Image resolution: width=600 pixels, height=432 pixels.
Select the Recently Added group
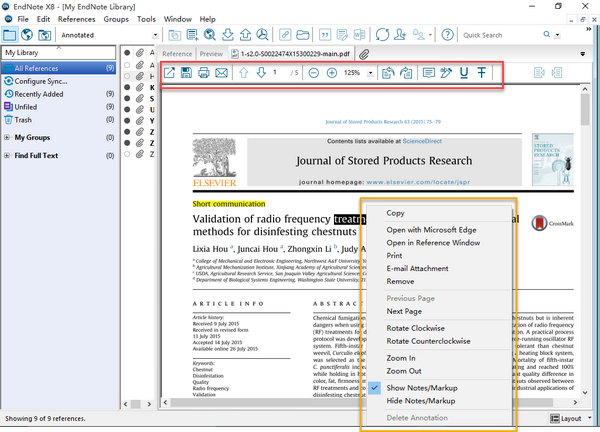pos(39,94)
